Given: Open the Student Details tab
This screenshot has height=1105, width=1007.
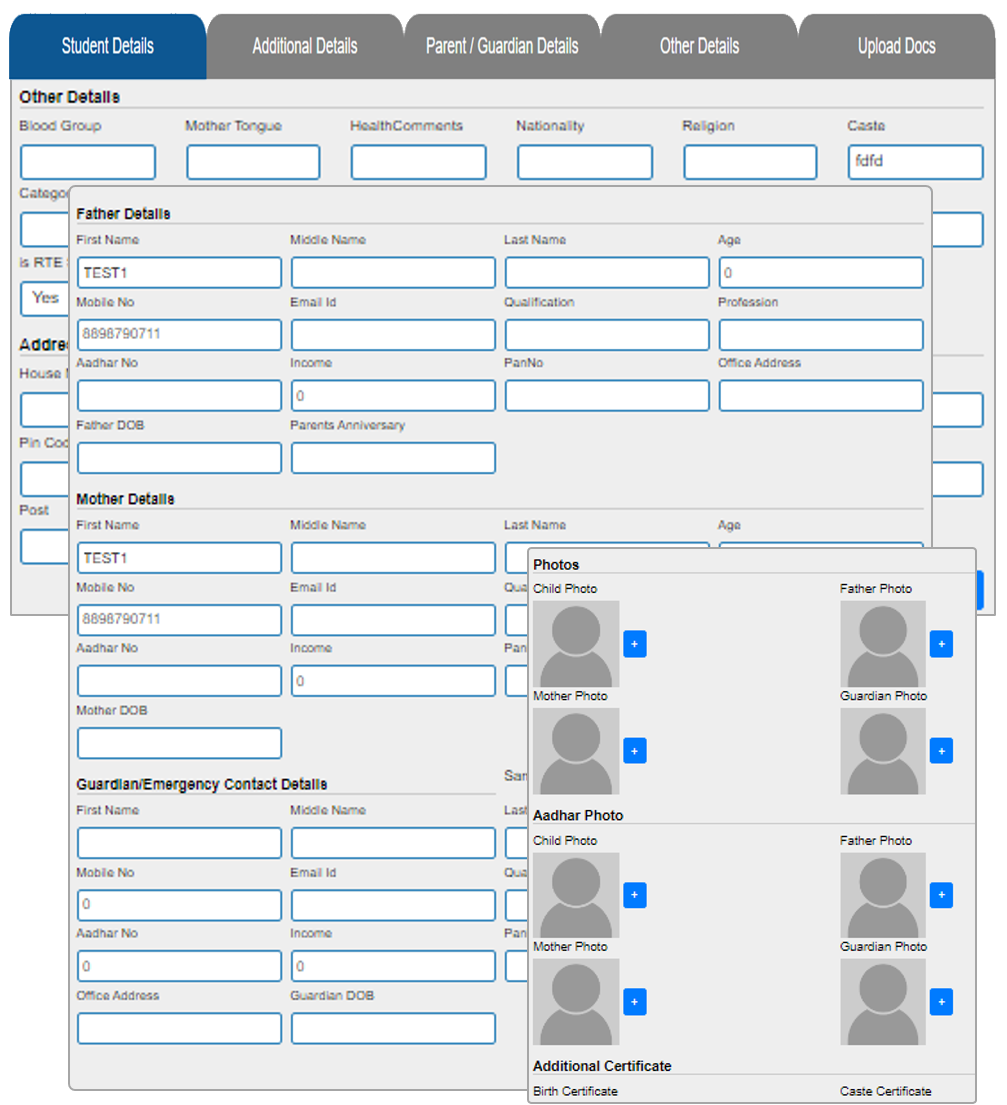Looking at the screenshot, I should pyautogui.click(x=108, y=47).
